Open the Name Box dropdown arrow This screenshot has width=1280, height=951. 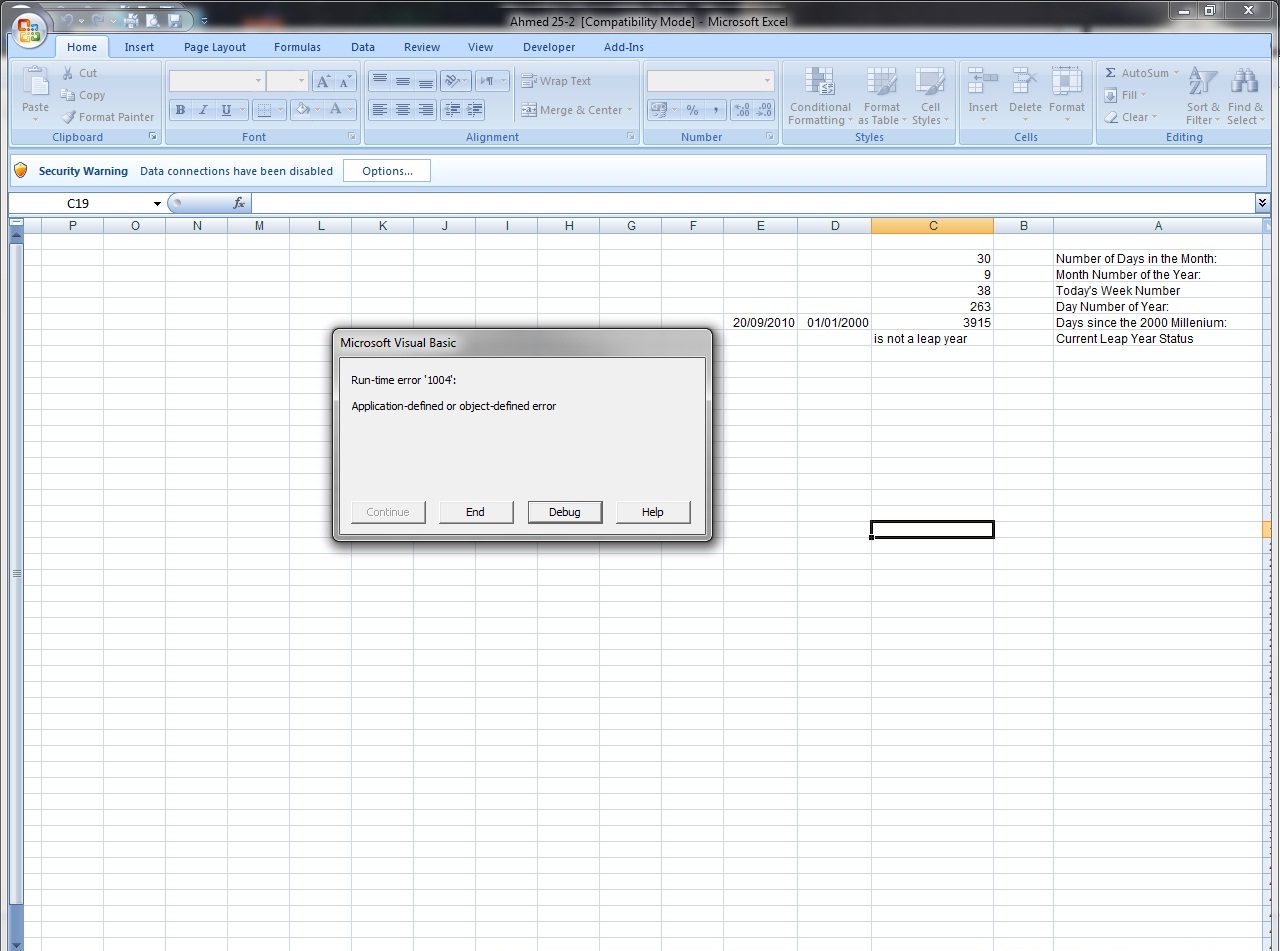tap(157, 203)
